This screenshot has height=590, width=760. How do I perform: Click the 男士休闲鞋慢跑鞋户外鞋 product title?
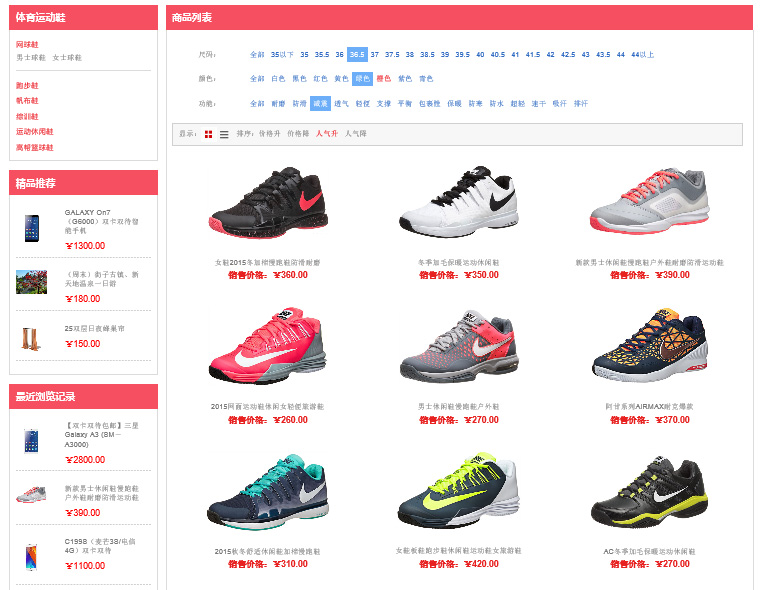pyautogui.click(x=459, y=407)
